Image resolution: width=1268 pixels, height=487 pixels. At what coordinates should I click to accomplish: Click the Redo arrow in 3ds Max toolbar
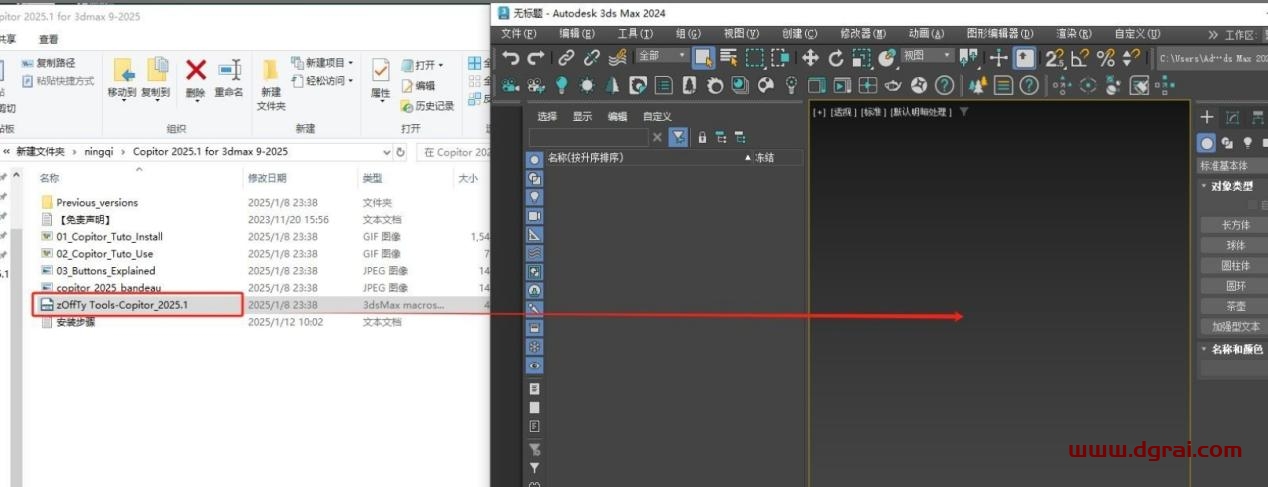536,57
